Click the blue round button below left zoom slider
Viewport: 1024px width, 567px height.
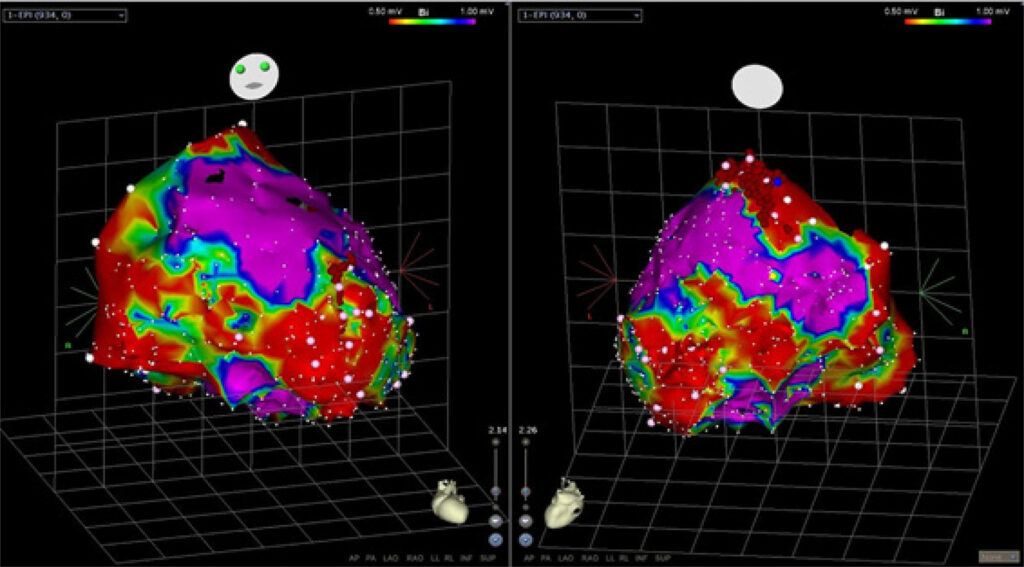(x=496, y=540)
